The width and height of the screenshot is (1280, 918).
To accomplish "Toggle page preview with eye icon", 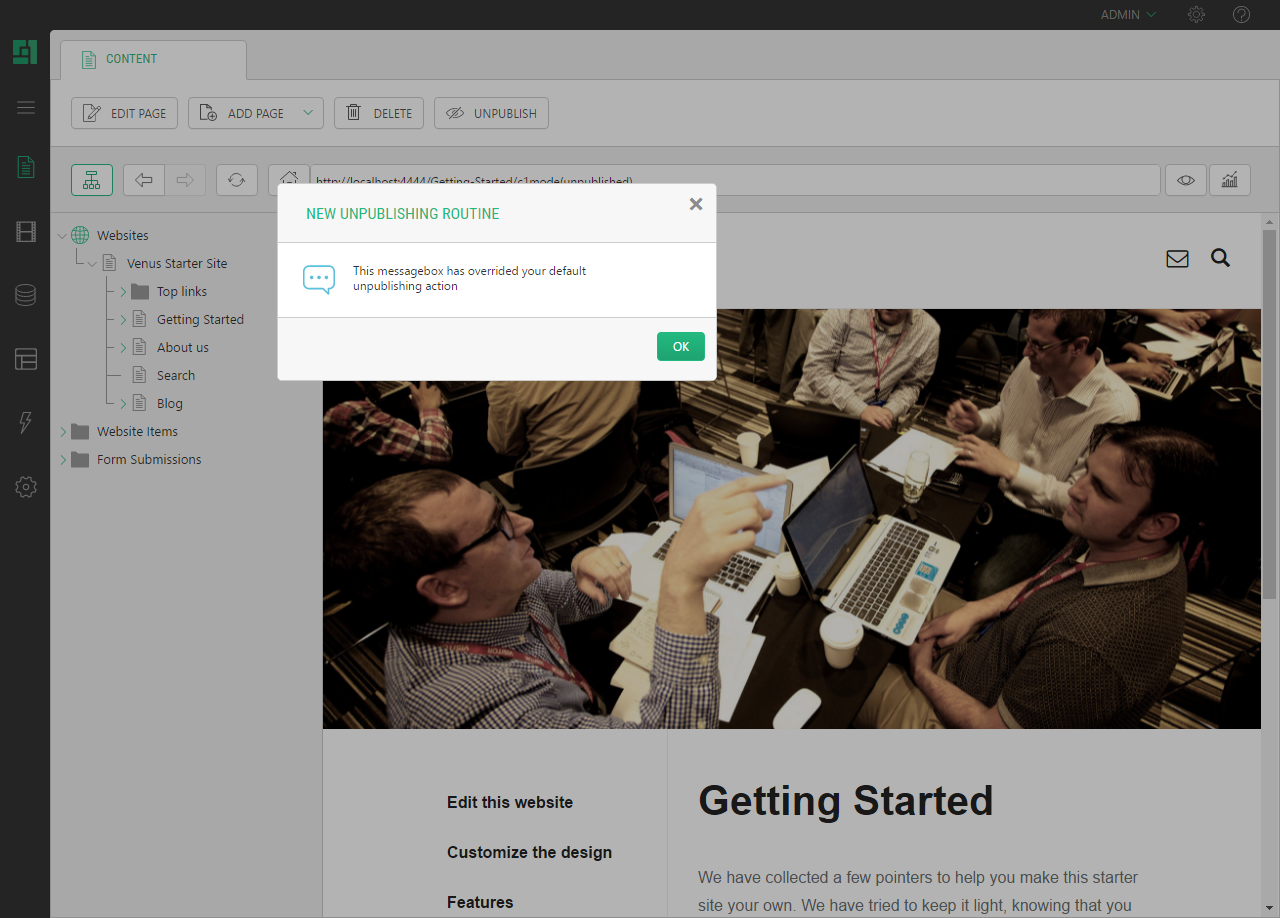I will (1185, 180).
